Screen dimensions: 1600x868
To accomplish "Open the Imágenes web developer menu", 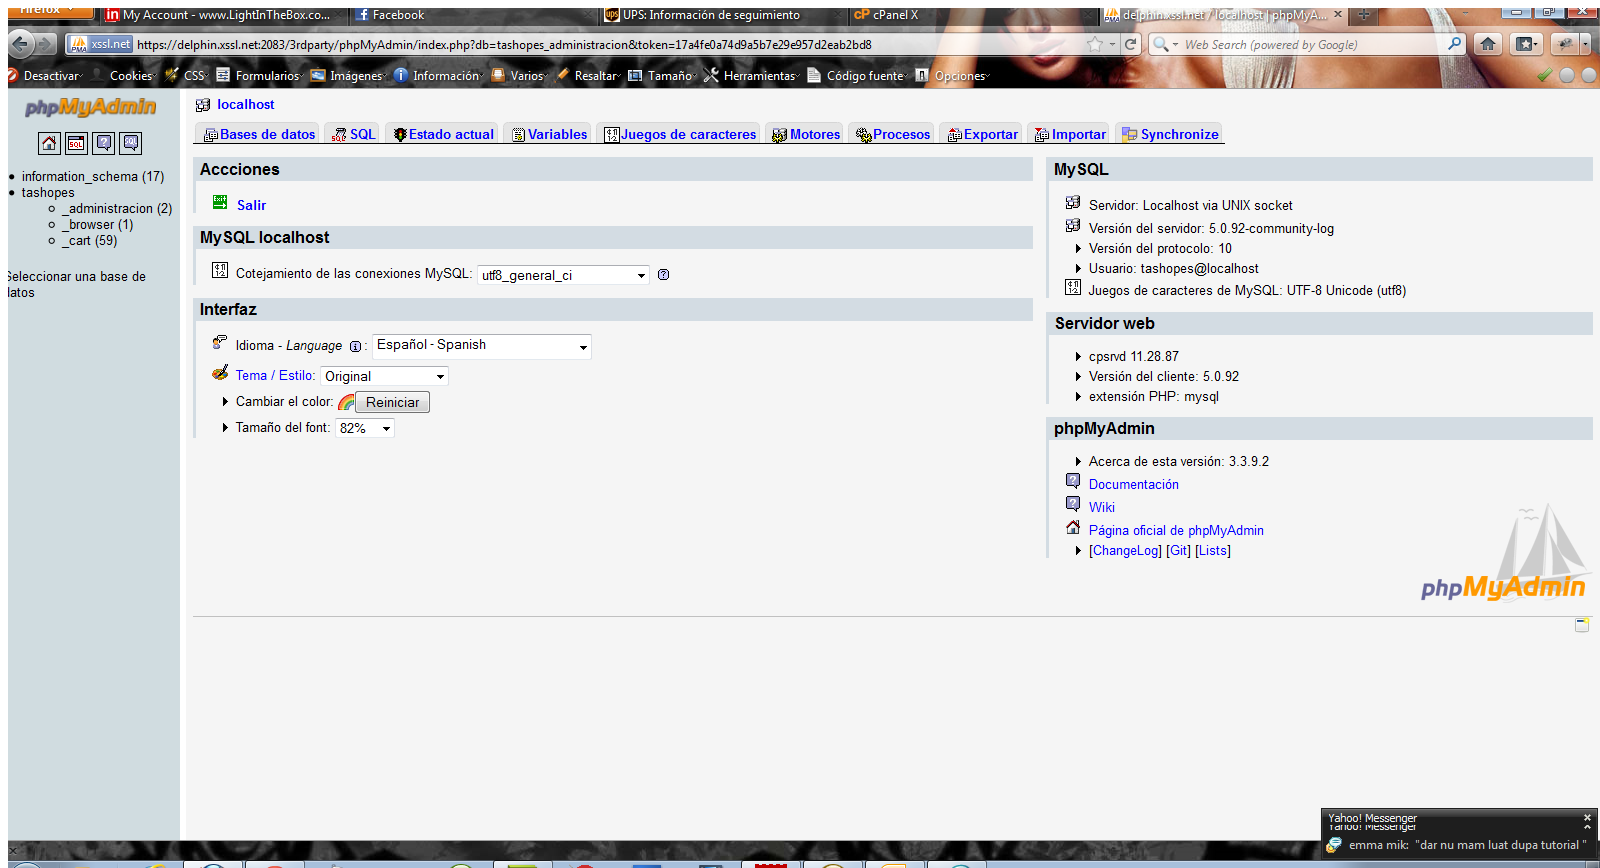I will (x=349, y=75).
